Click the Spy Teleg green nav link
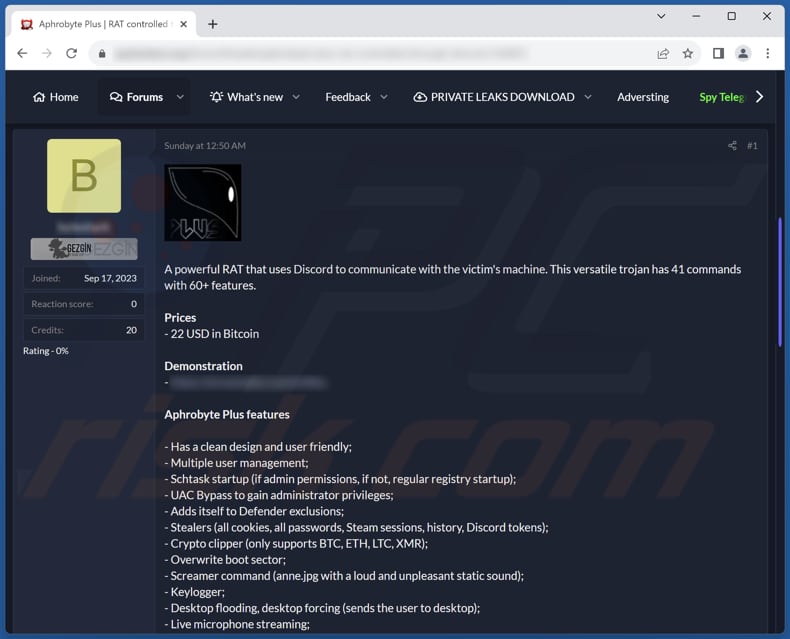This screenshot has height=639, width=790. 721,97
